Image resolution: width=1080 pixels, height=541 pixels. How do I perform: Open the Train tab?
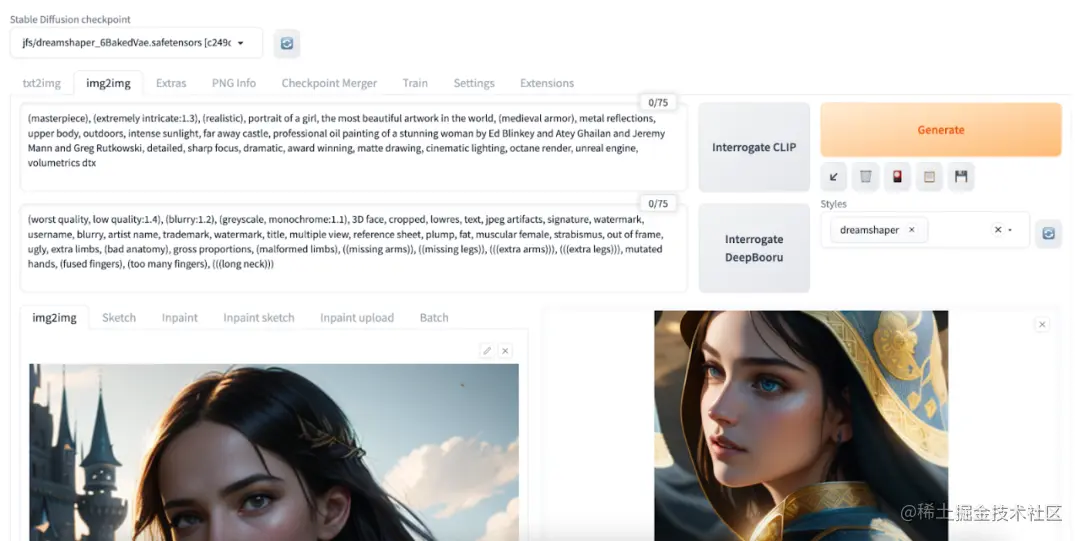coord(415,83)
